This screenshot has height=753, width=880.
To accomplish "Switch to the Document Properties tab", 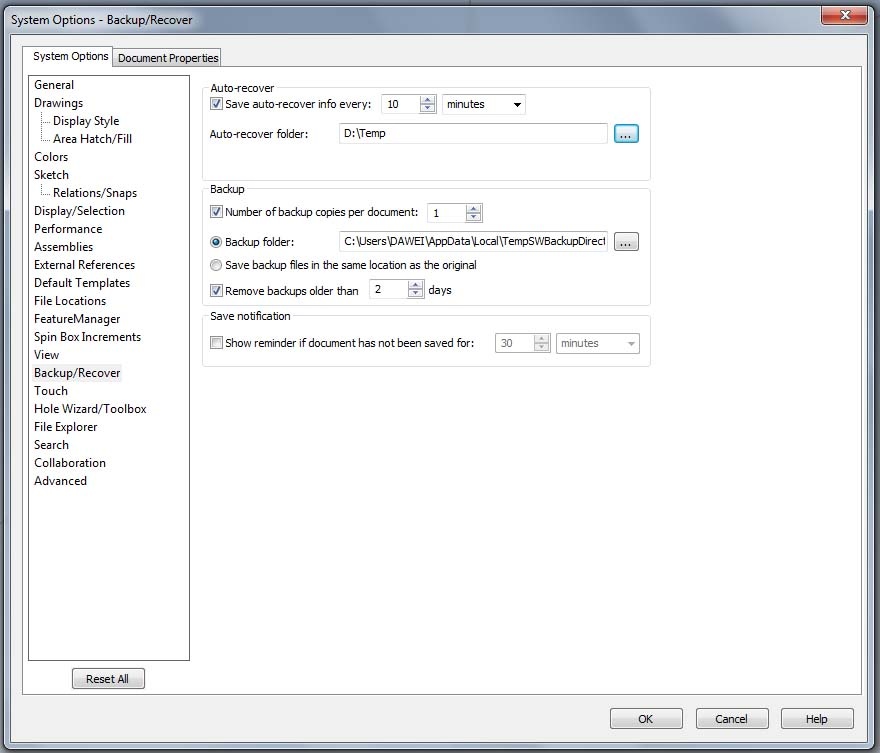I will pos(168,58).
